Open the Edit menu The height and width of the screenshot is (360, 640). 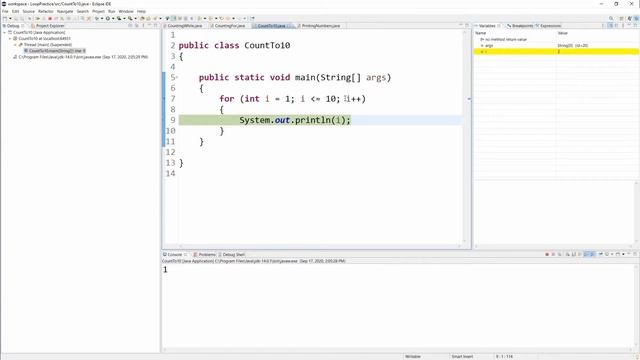16,11
